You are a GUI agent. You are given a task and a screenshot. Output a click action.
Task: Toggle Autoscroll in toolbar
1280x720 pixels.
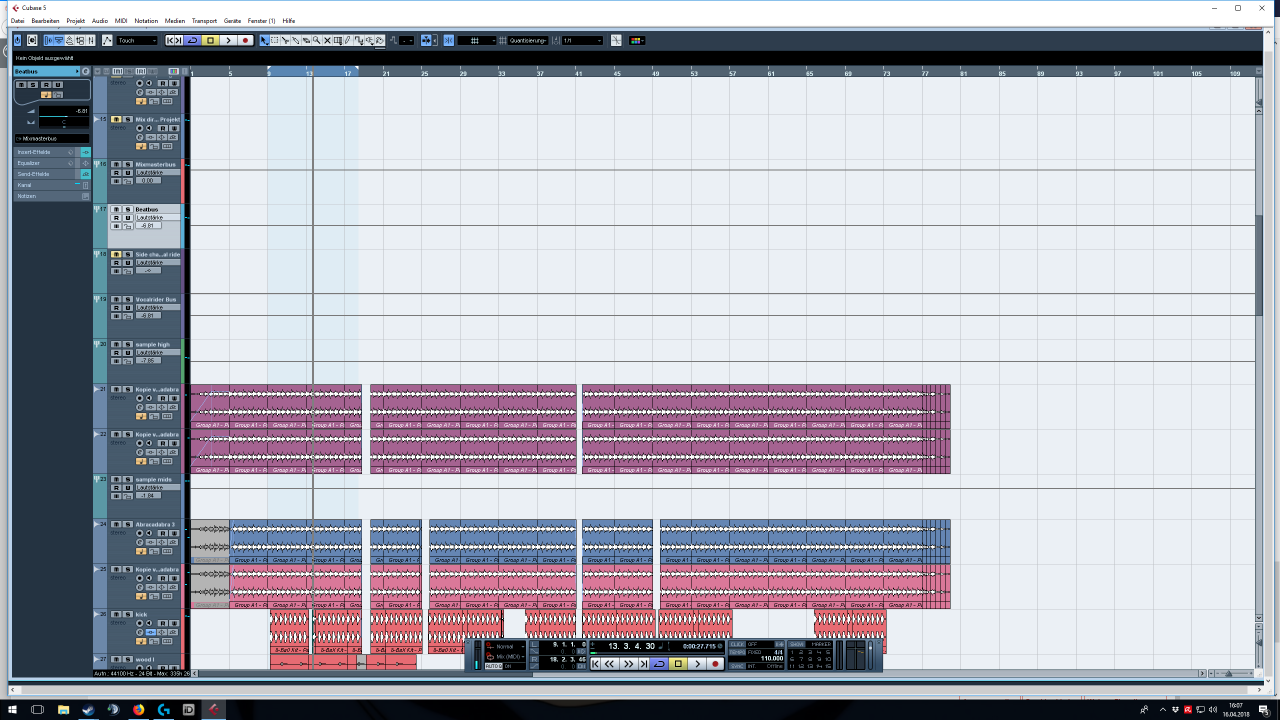point(426,40)
